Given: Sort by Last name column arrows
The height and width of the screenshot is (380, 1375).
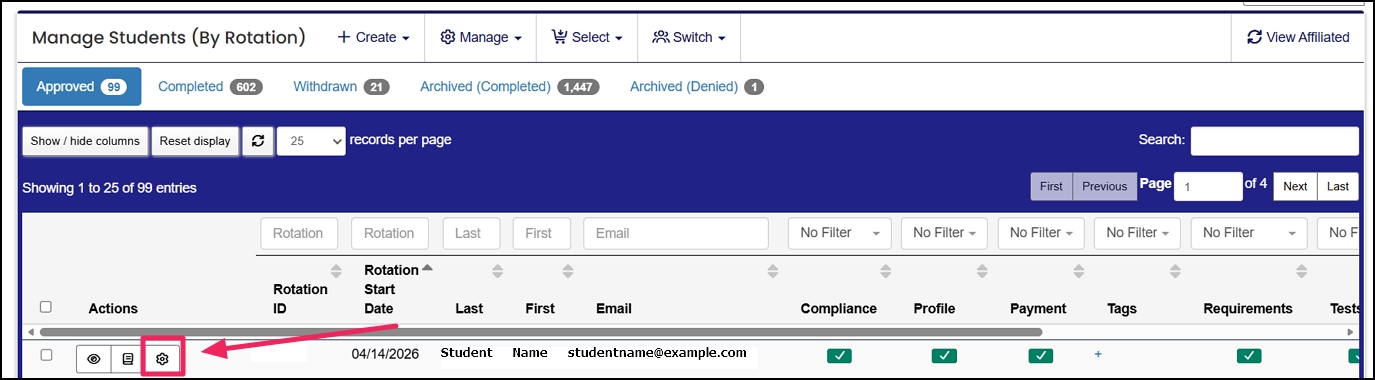Looking at the screenshot, I should 497,271.
